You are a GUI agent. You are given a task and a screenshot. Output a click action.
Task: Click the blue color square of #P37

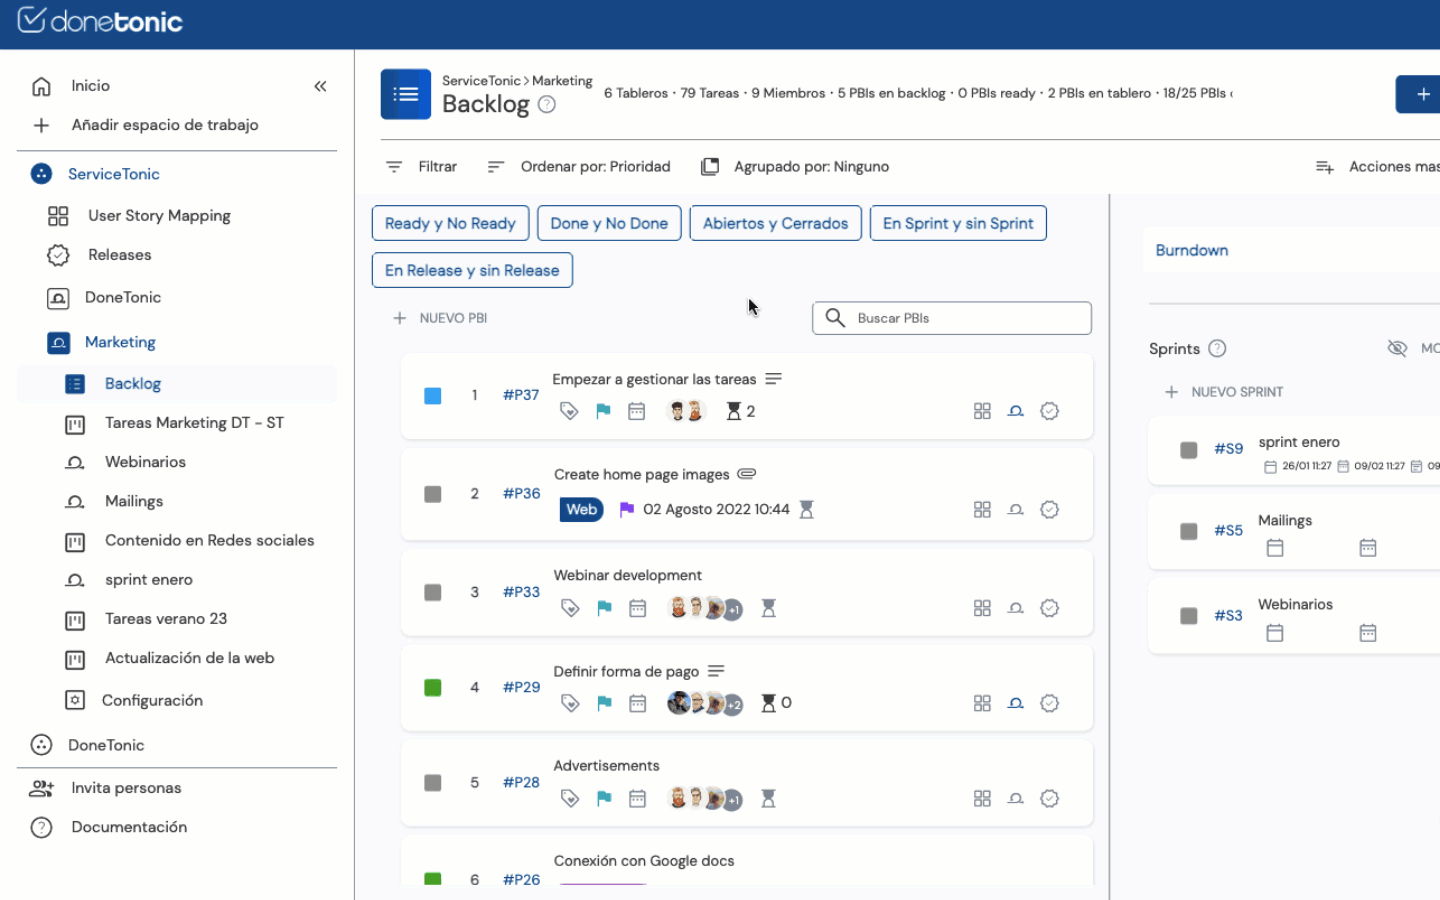click(x=433, y=395)
